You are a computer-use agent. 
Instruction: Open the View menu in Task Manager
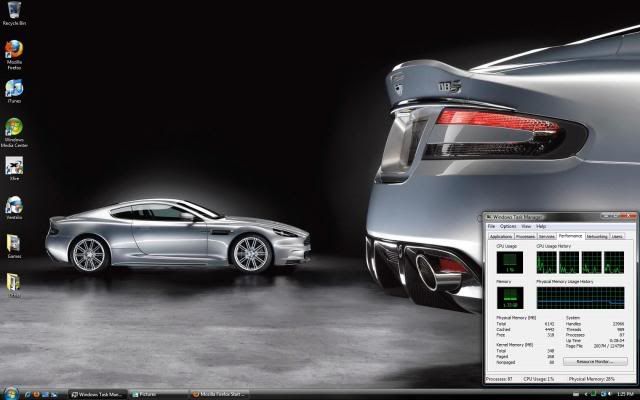pyautogui.click(x=526, y=226)
